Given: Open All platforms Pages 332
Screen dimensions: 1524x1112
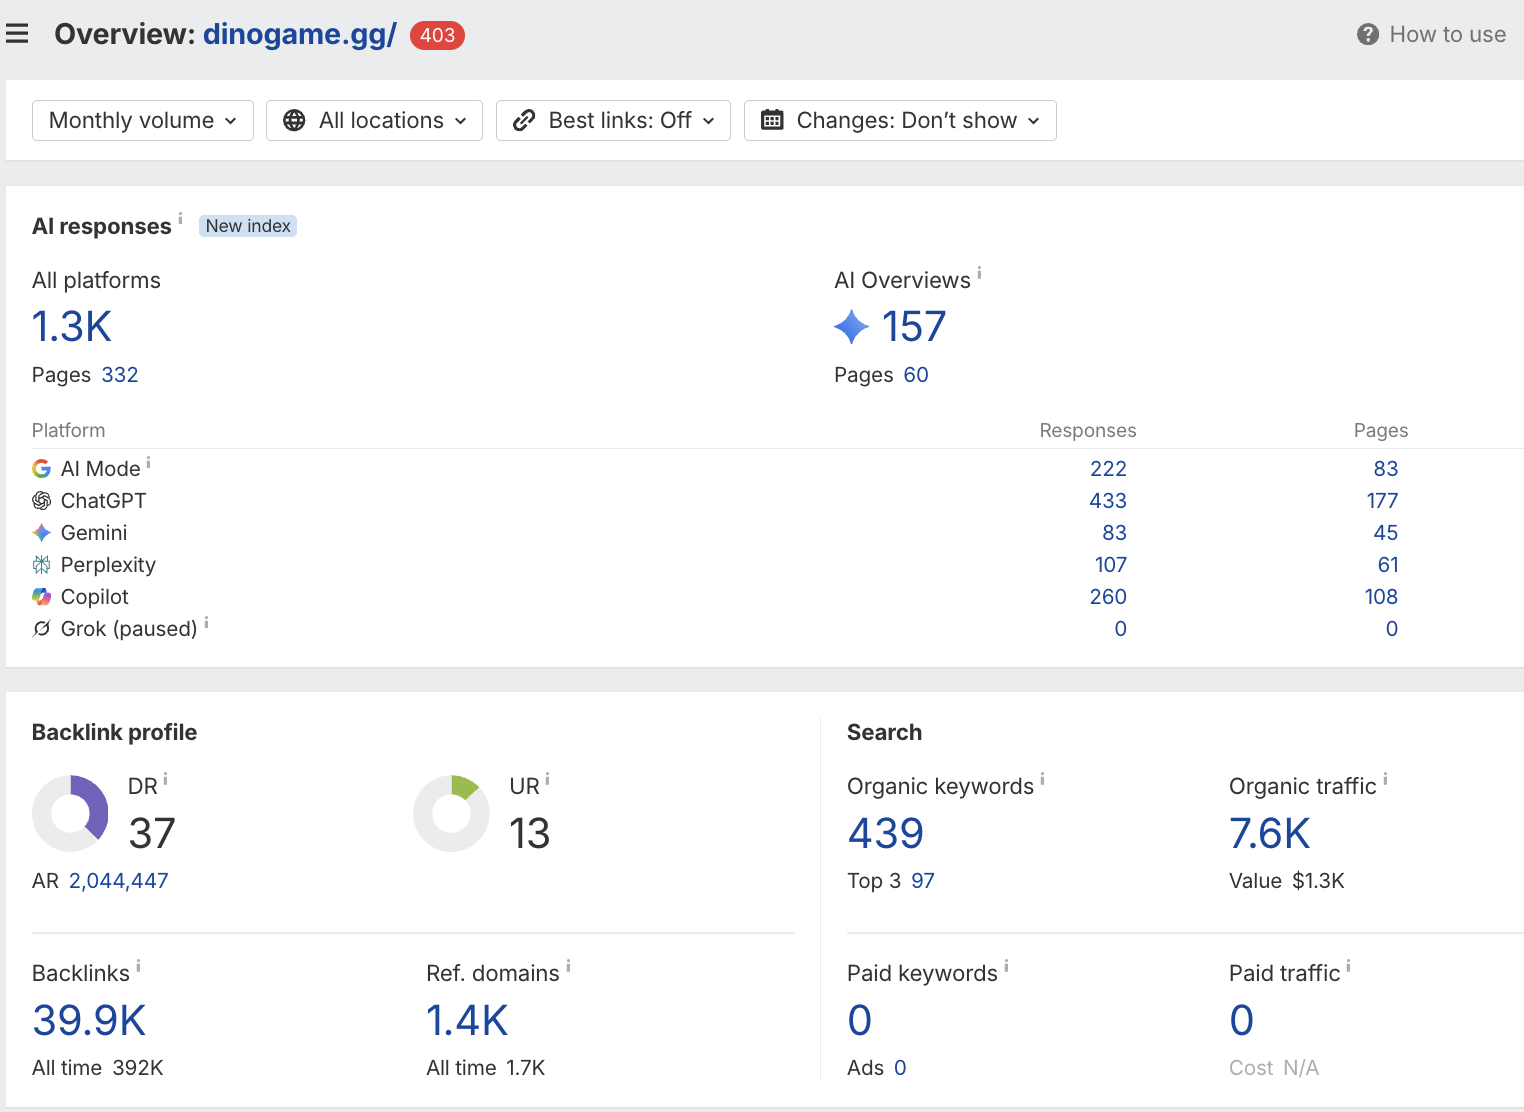Looking at the screenshot, I should pos(120,375).
